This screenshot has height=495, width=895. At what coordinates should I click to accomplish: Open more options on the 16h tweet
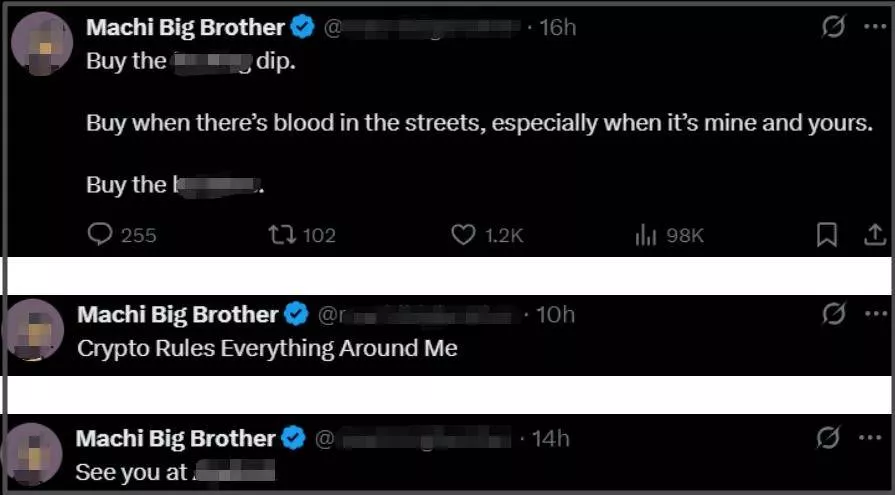[x=873, y=28]
